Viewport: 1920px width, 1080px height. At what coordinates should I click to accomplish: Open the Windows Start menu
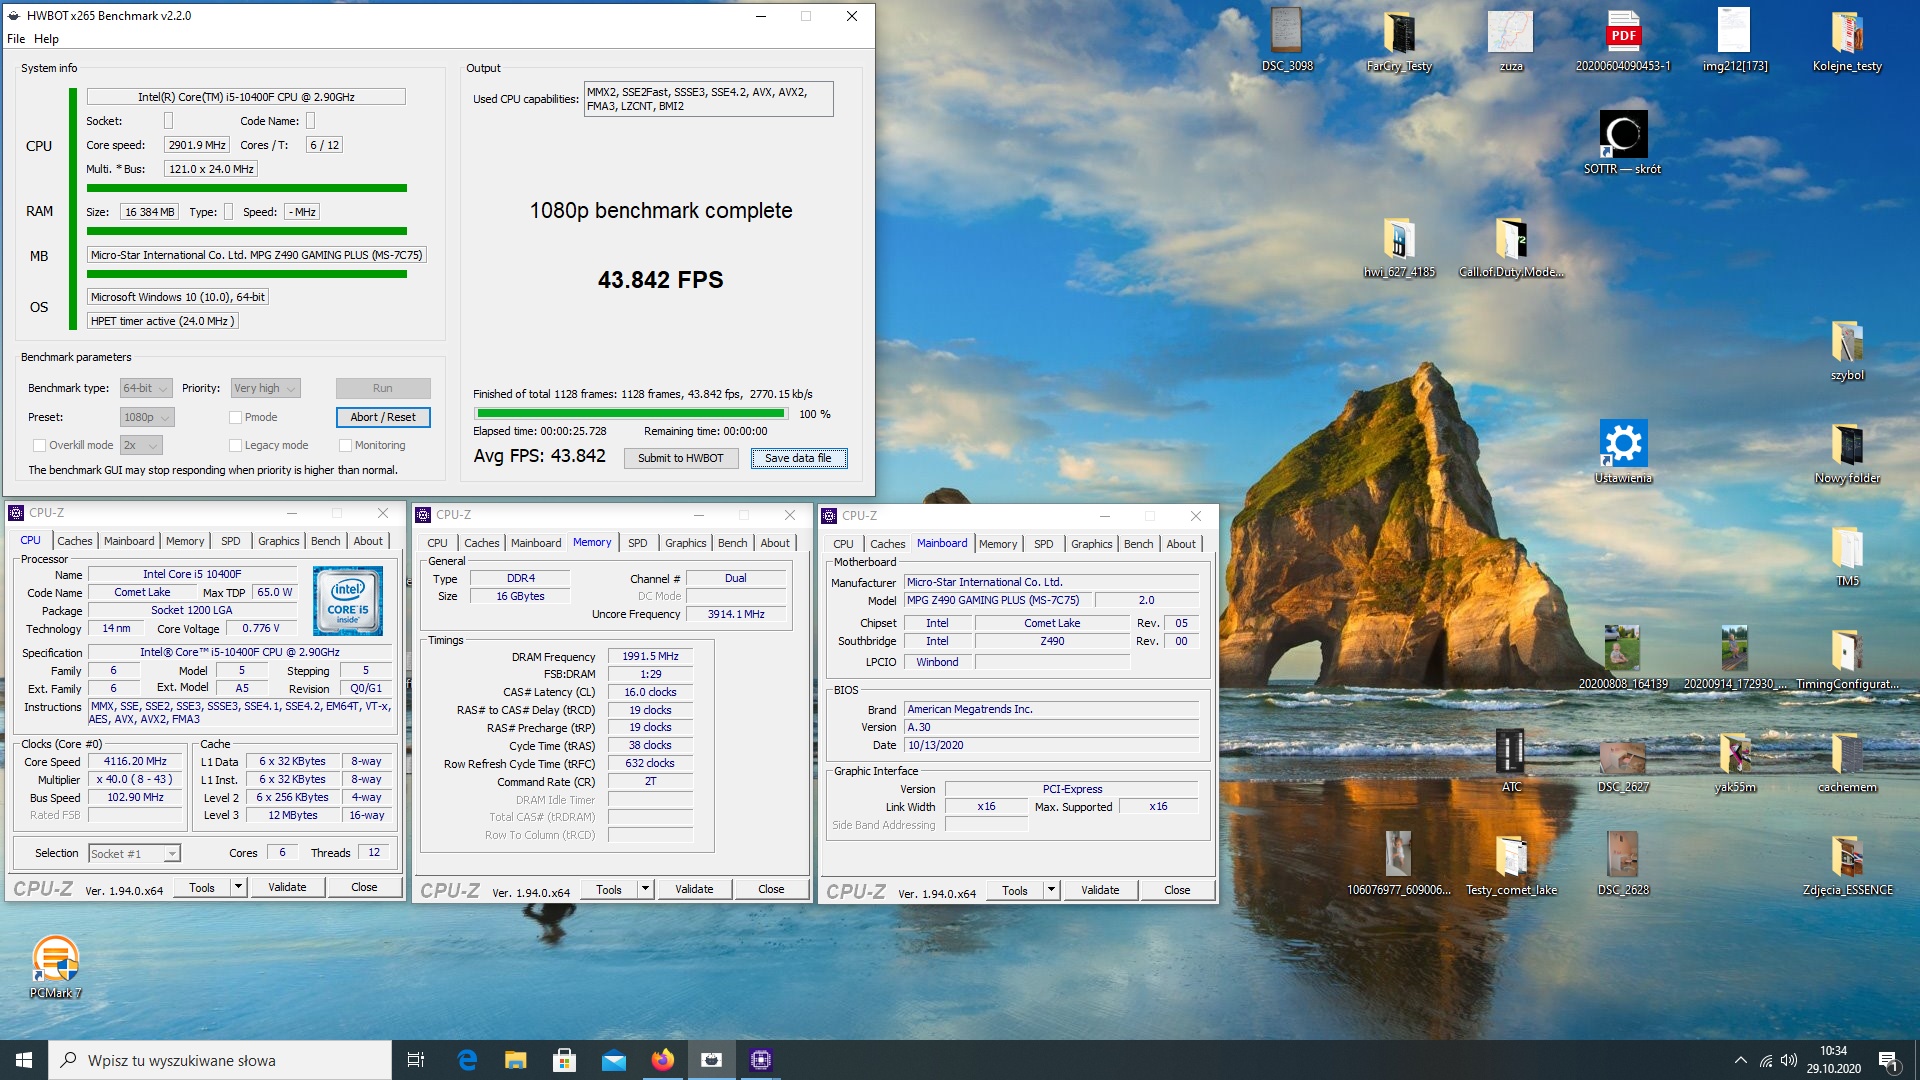24,1060
